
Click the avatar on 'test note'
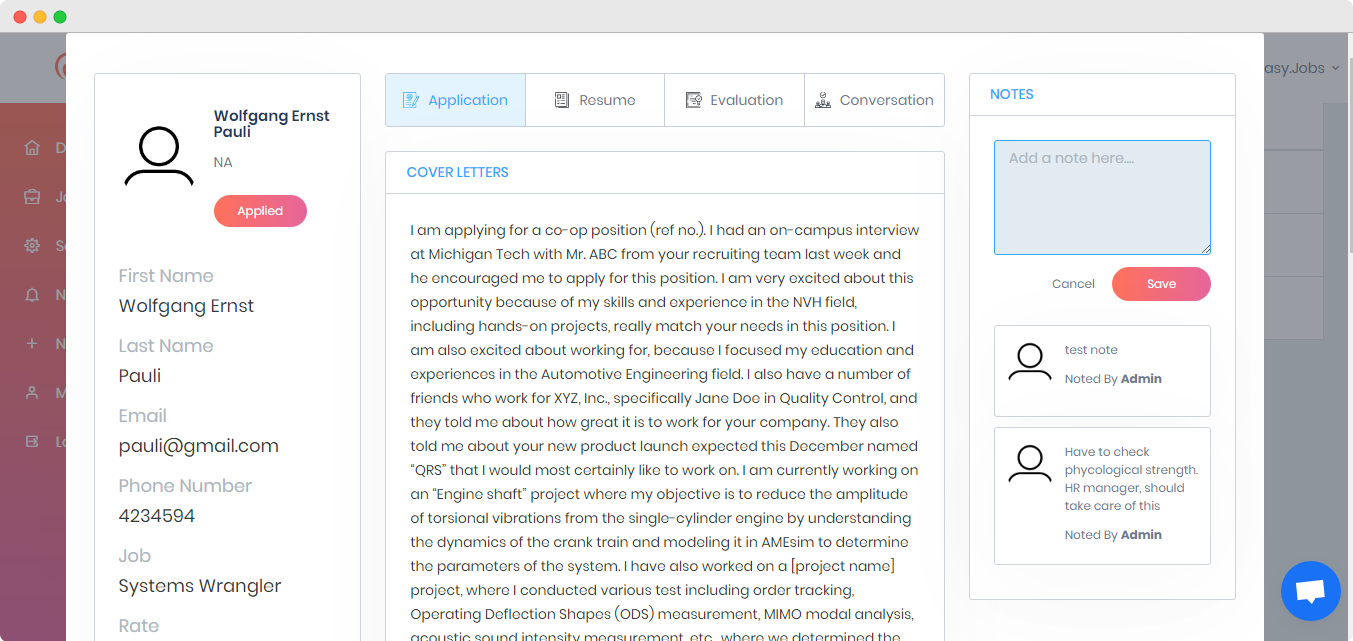(1030, 362)
